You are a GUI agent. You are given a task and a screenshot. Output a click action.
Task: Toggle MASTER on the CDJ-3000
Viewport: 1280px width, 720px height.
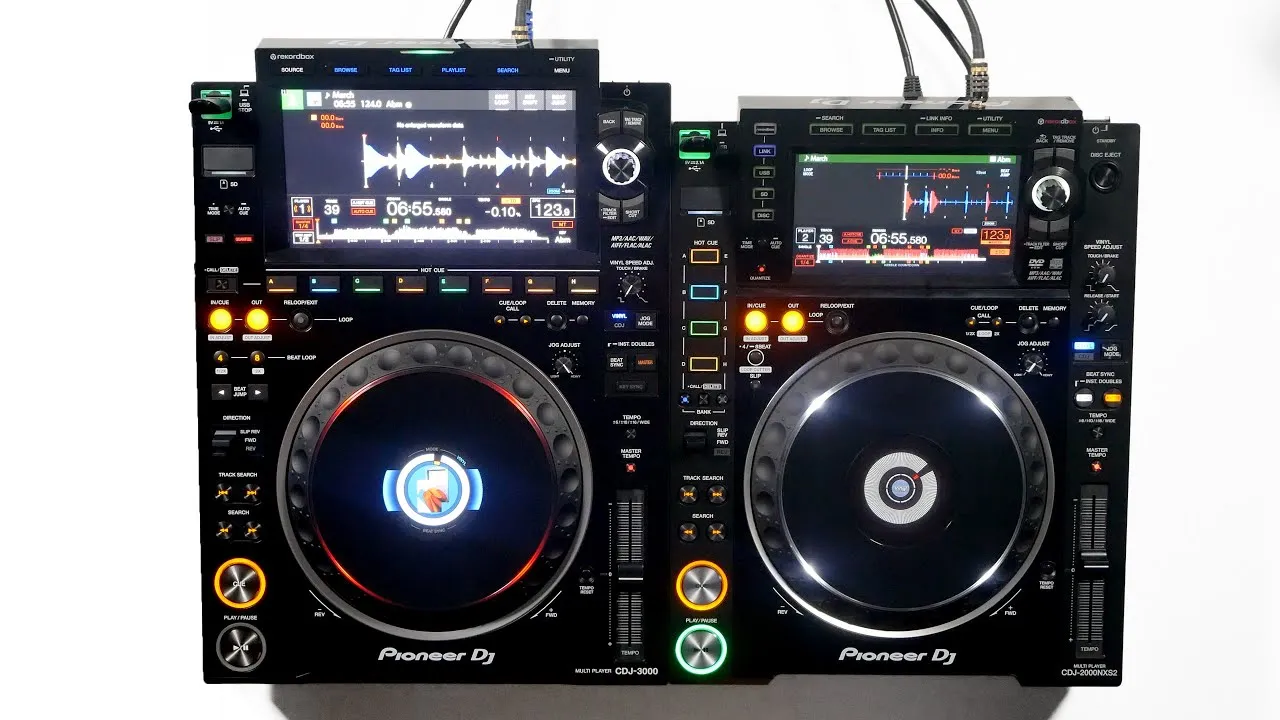coord(645,362)
